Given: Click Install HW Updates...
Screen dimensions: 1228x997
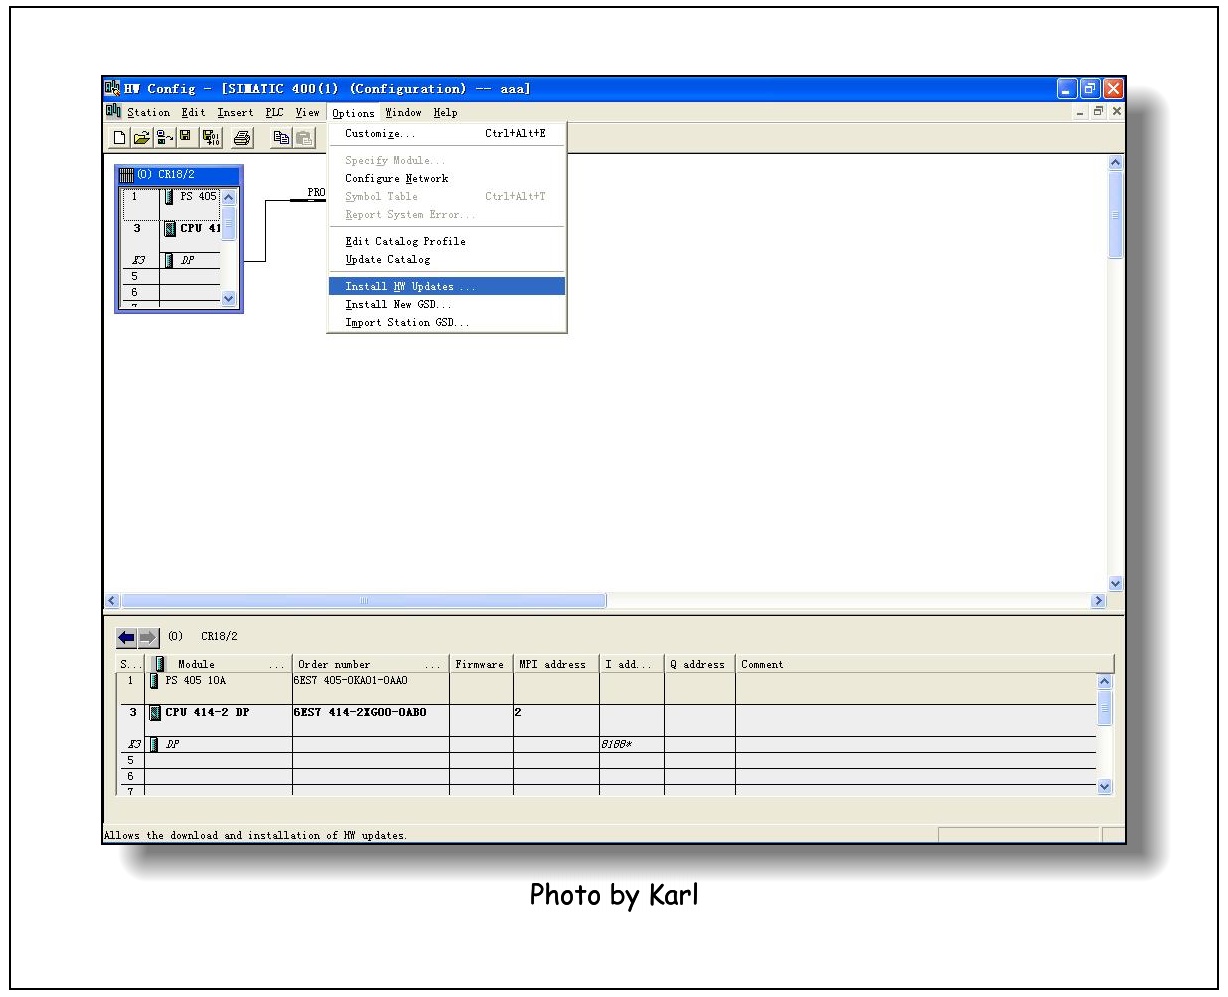Looking at the screenshot, I should (x=447, y=287).
